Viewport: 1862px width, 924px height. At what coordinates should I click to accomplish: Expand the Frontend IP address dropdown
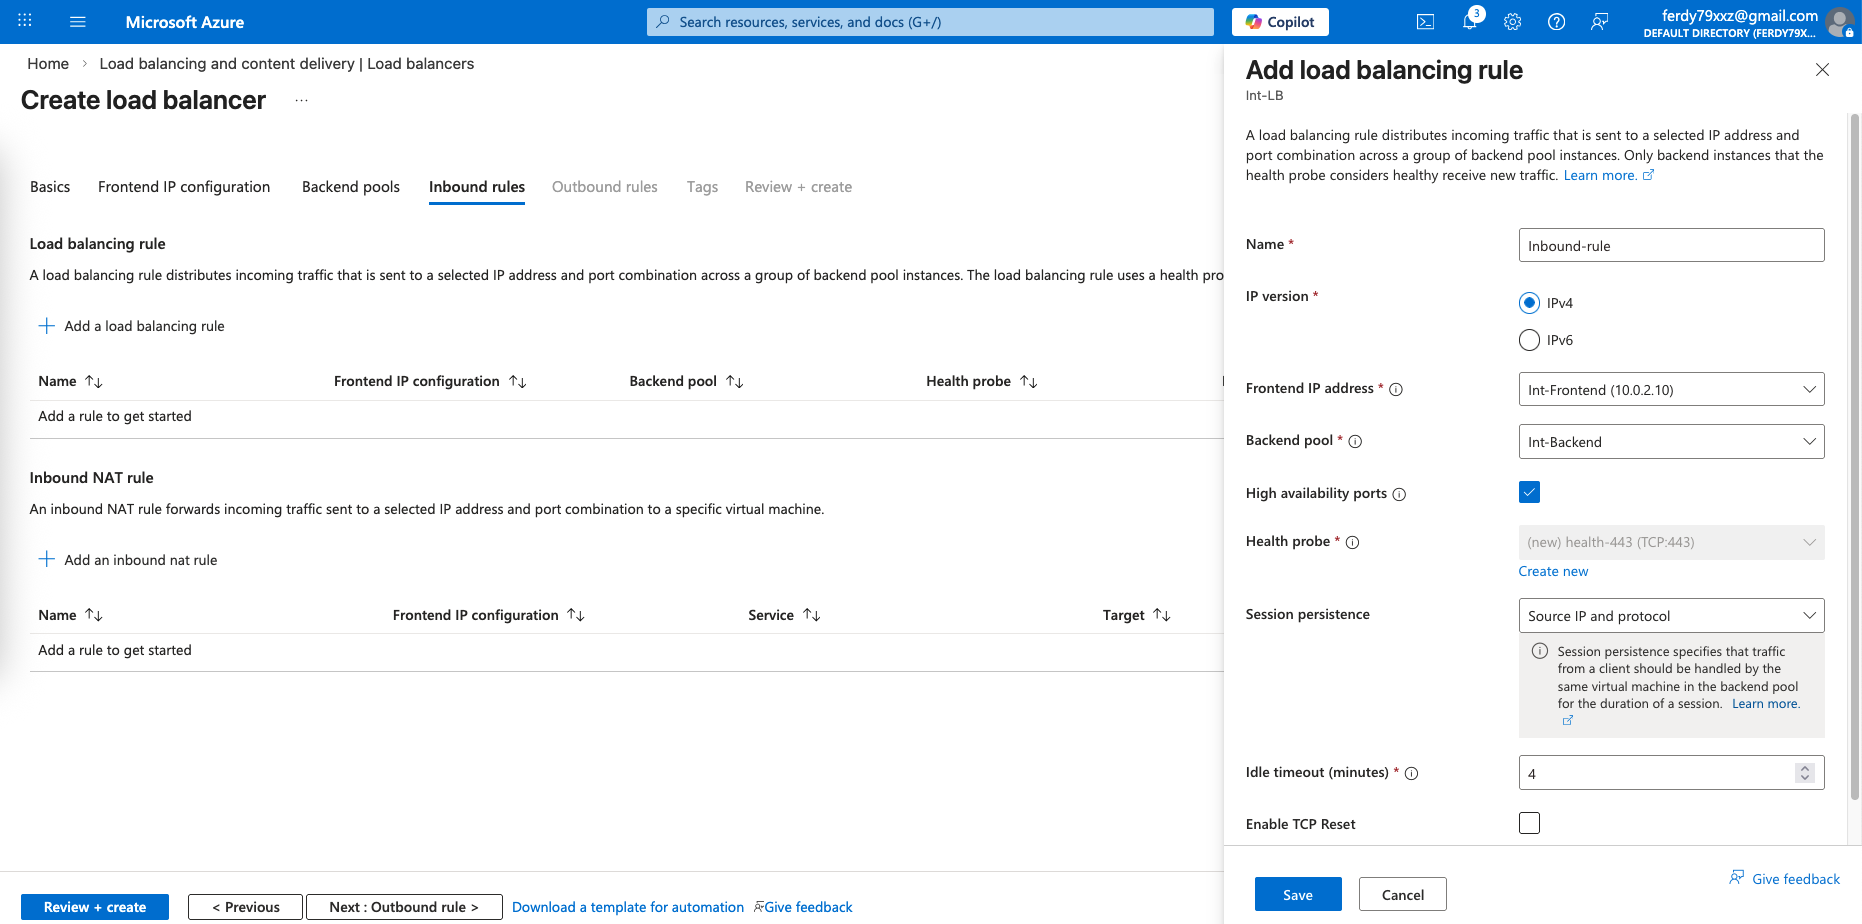point(1670,390)
